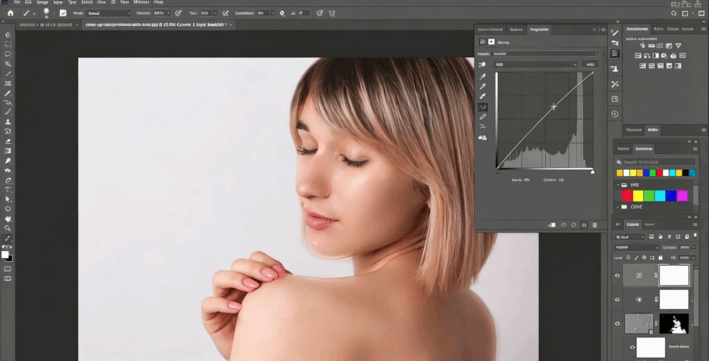Screen dimensions: 709x361
Task: Open the layer opacity dropdown arrow
Action: (x=694, y=247)
